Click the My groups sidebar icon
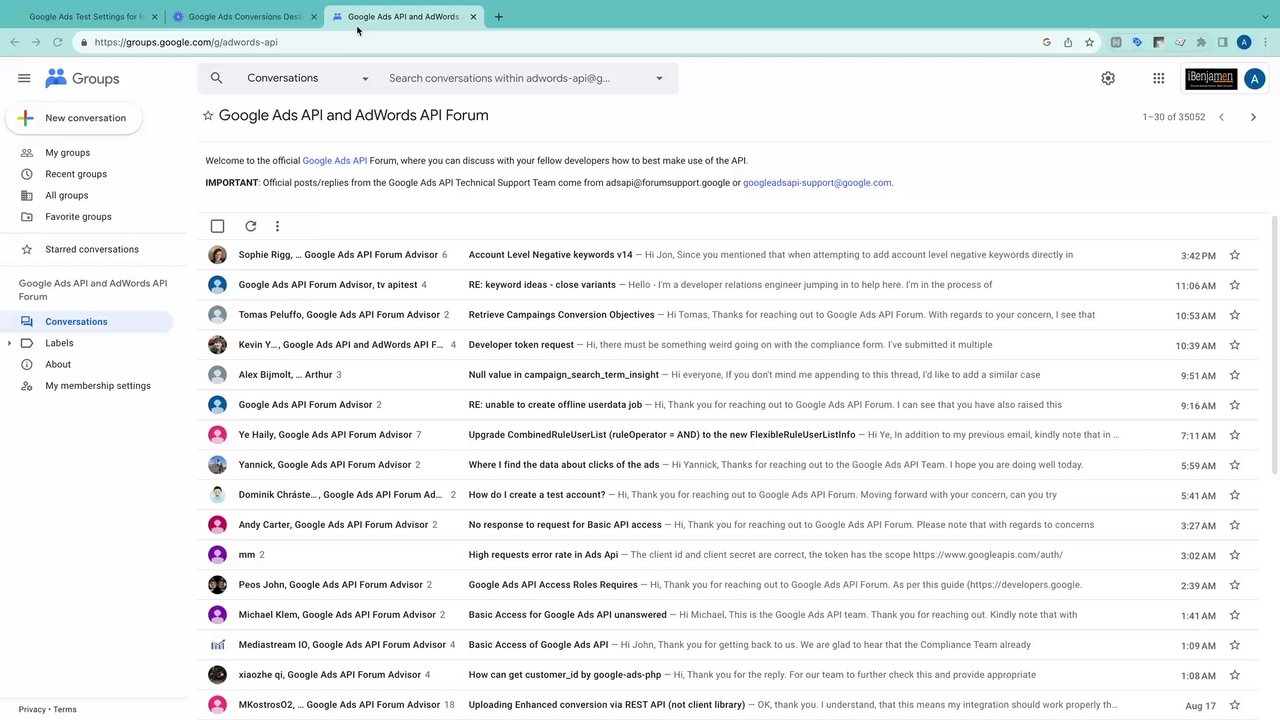This screenshot has width=1280, height=720. point(27,153)
